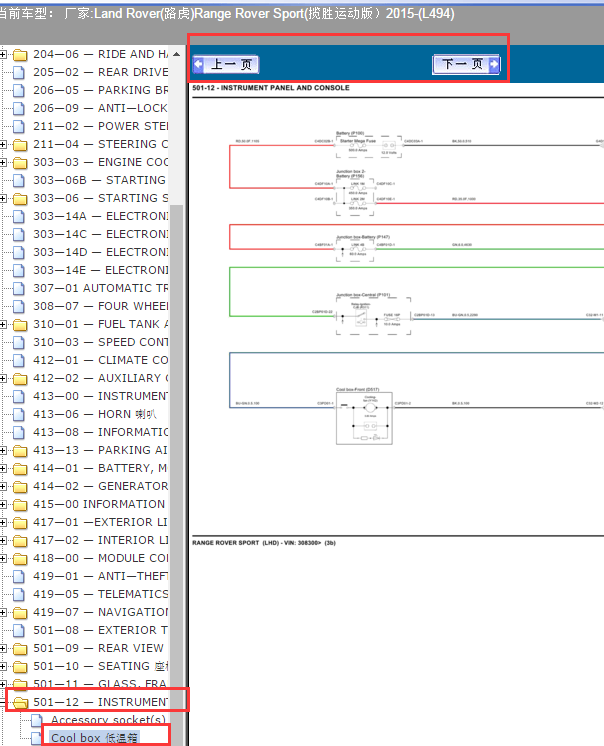Open document icon of 310-03 SPEED CONT
The height and width of the screenshot is (746, 604).
19,343
